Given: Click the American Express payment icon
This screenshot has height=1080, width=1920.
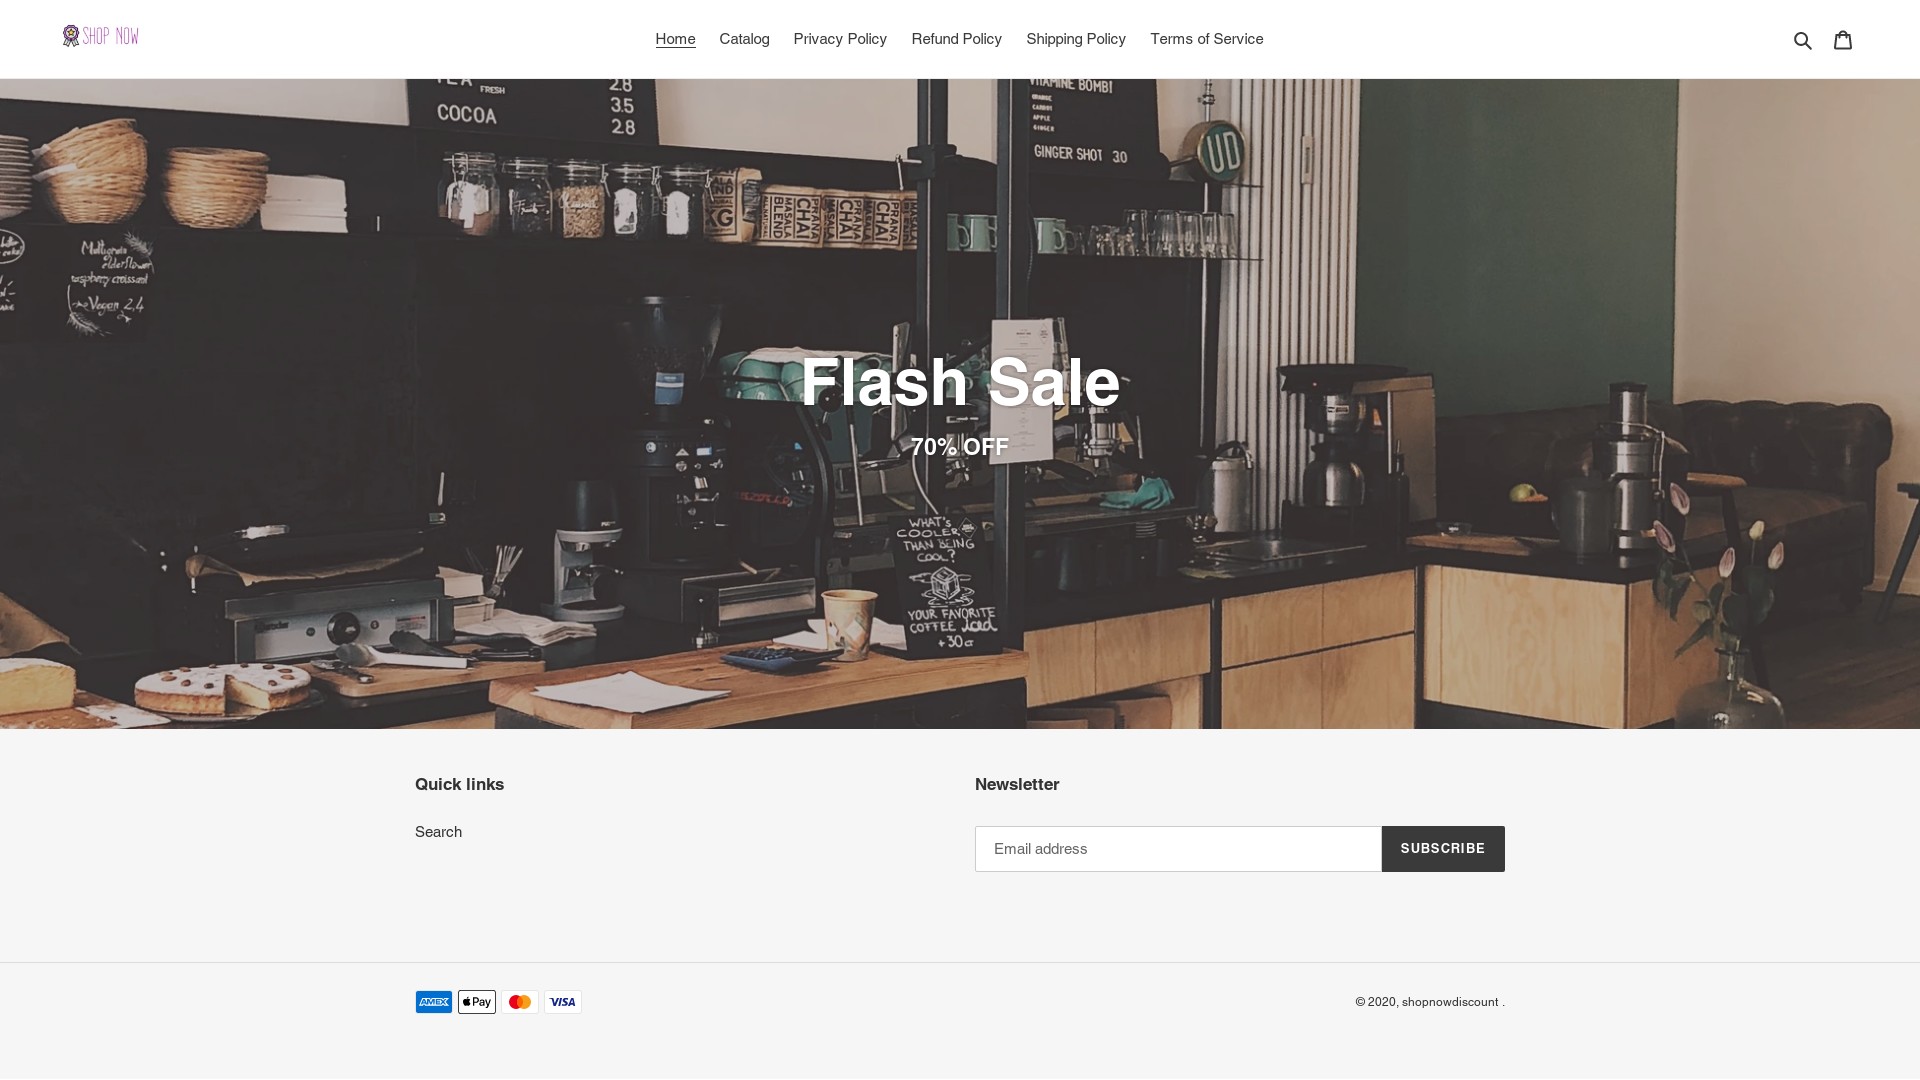Looking at the screenshot, I should [434, 1001].
